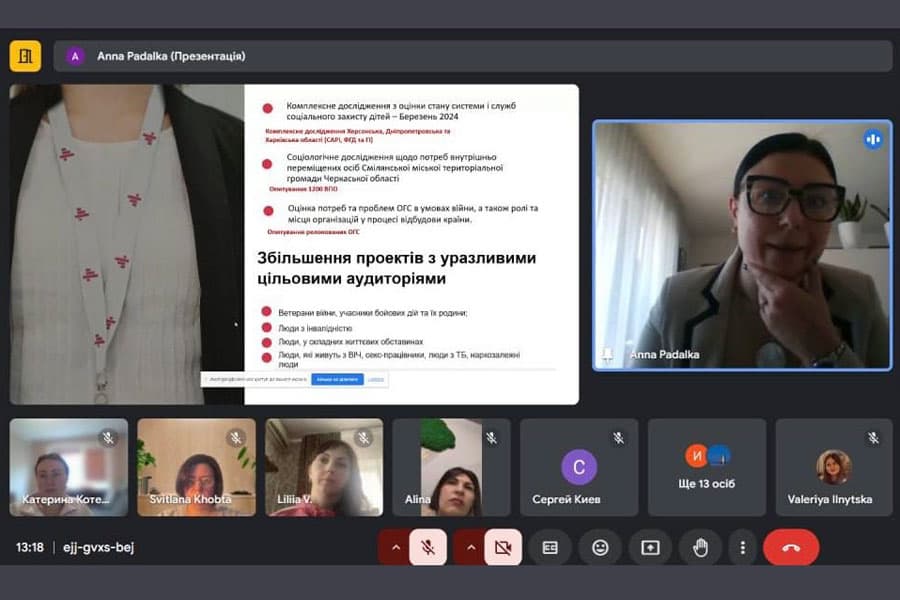Click the muted mic icon on Valeriya Ilnytska's tile

pyautogui.click(x=874, y=438)
